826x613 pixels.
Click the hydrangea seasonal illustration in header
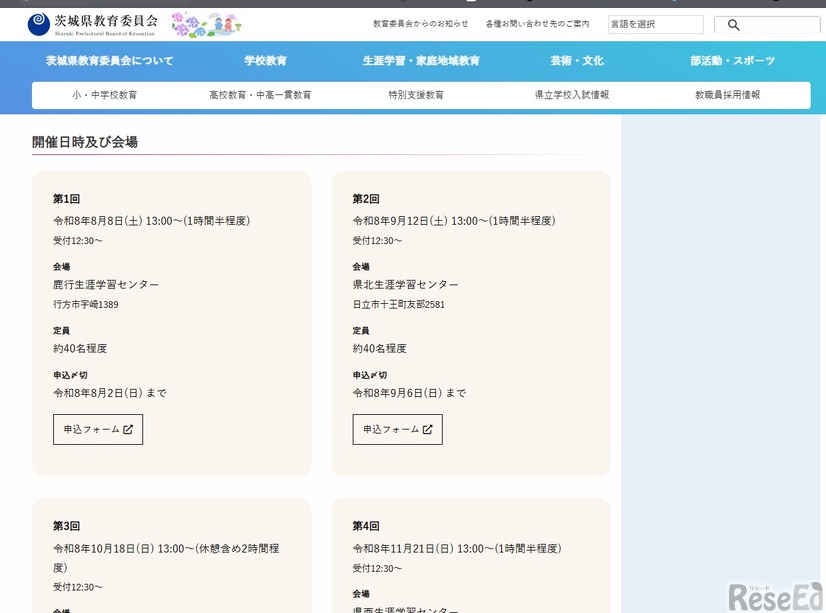coord(206,25)
